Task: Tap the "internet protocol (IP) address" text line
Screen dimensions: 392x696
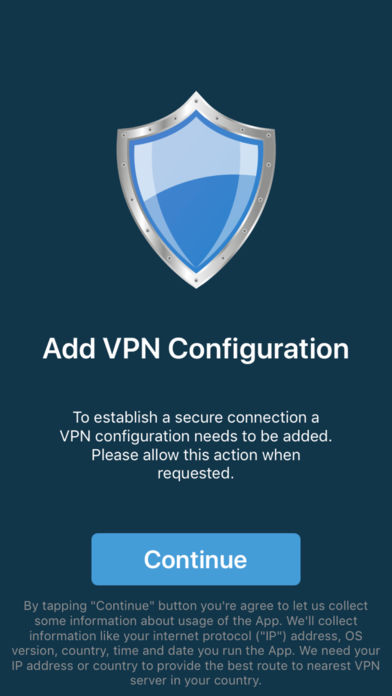Action: pos(196,636)
